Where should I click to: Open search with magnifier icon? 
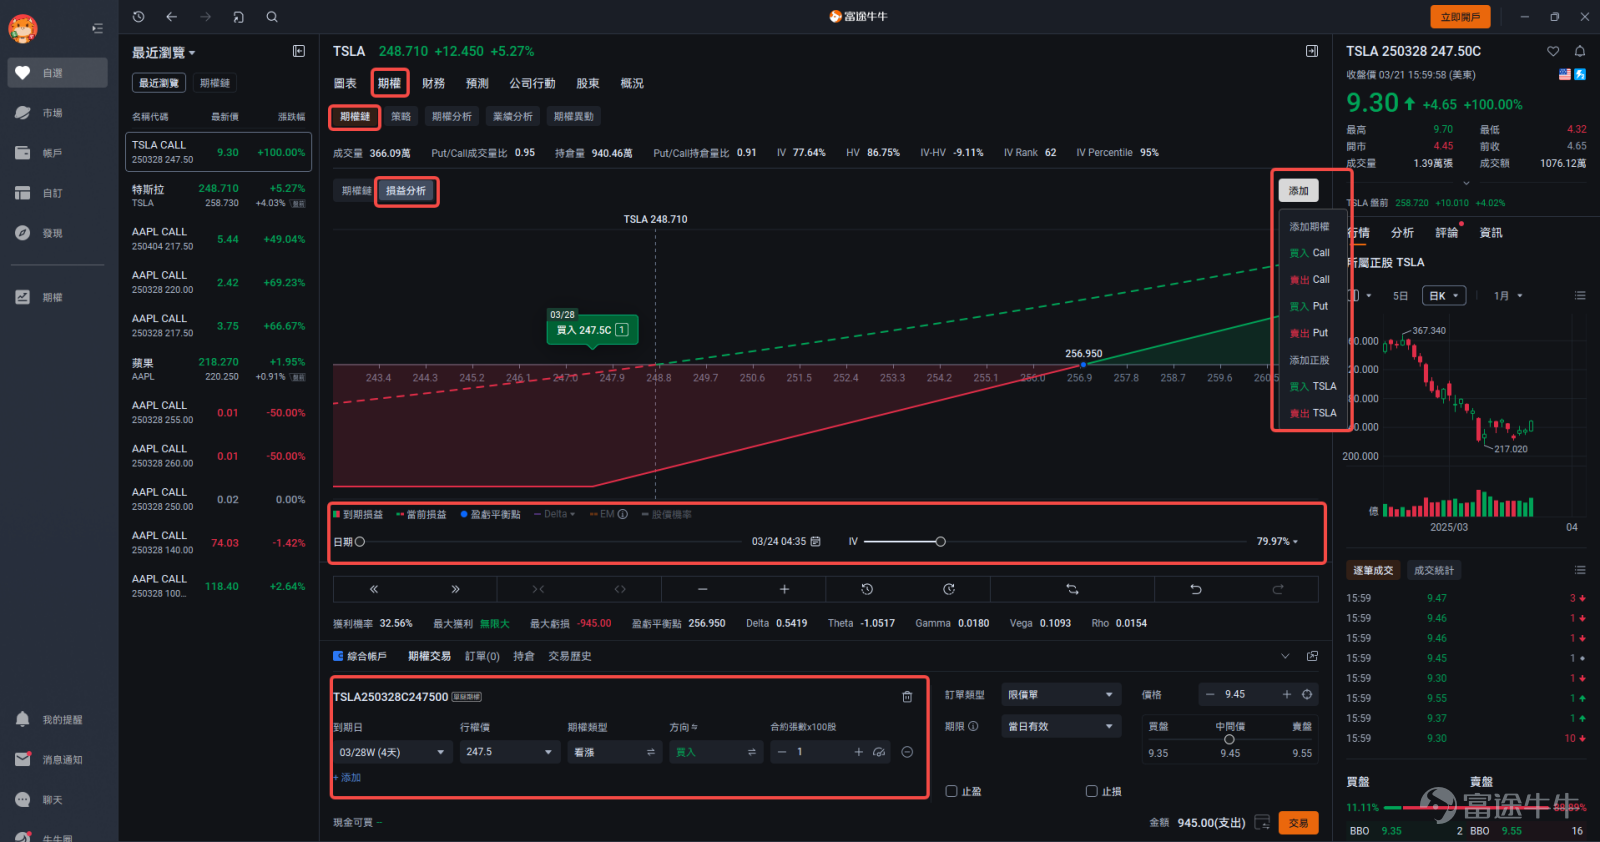pos(272,17)
